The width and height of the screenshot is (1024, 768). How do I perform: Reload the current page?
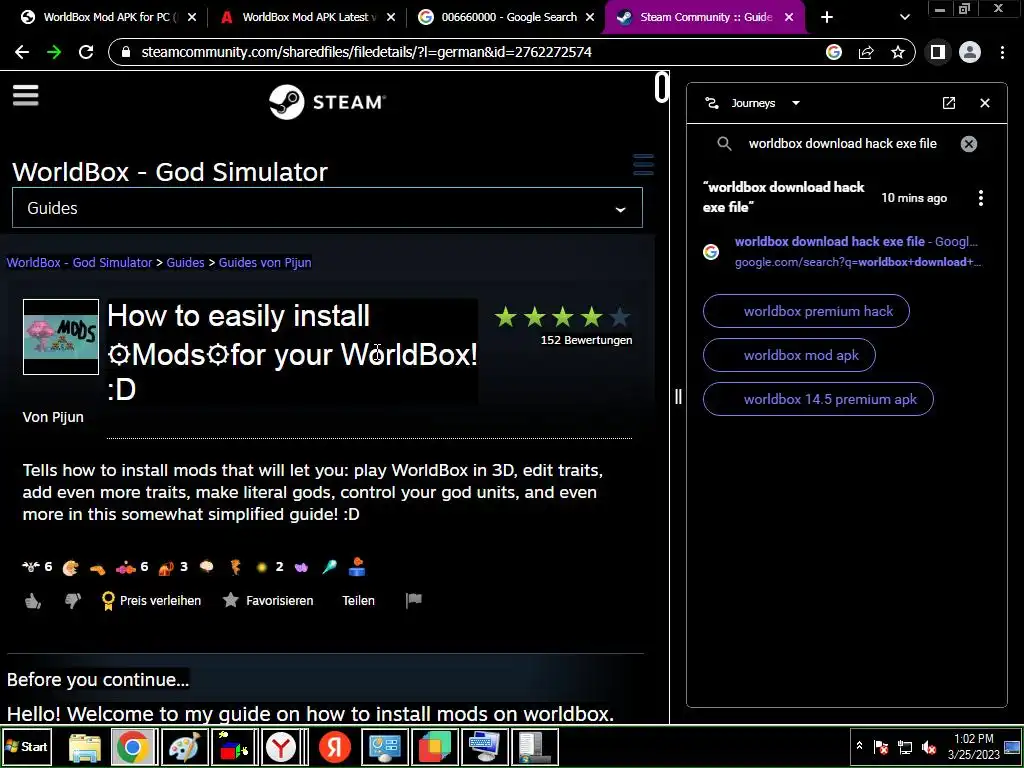pyautogui.click(x=86, y=52)
